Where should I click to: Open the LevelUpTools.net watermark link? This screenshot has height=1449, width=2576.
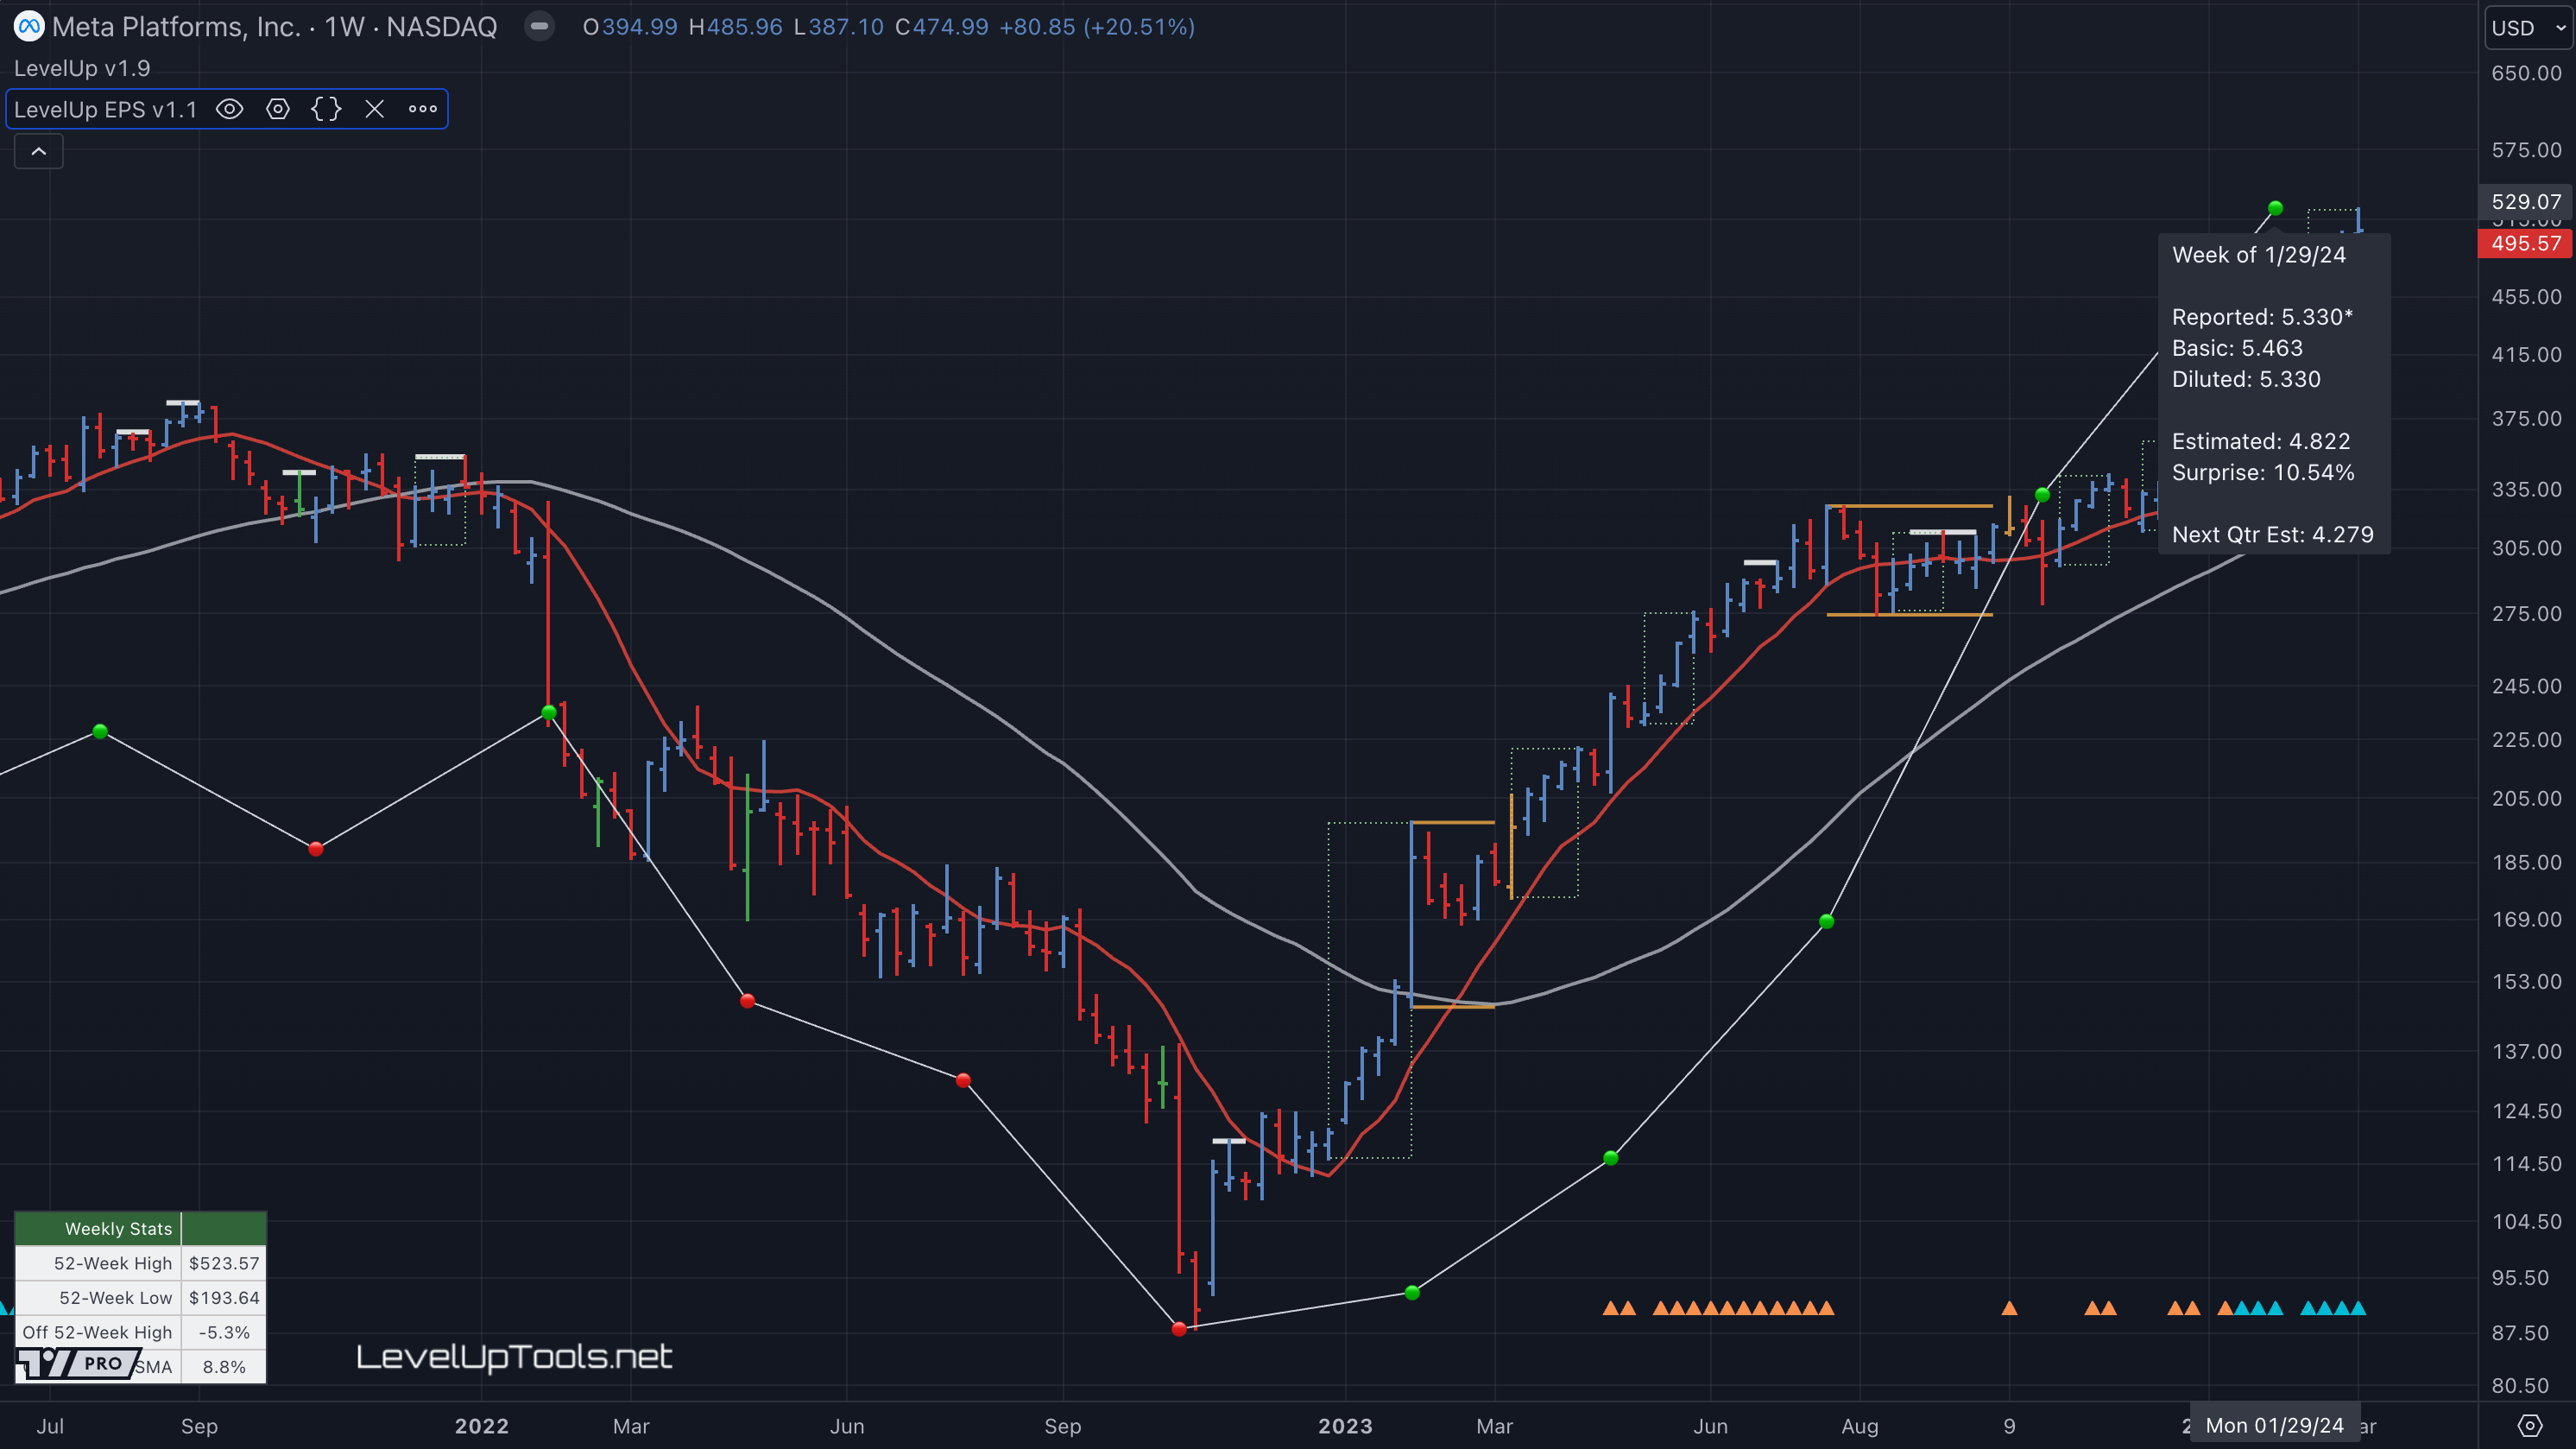(514, 1357)
